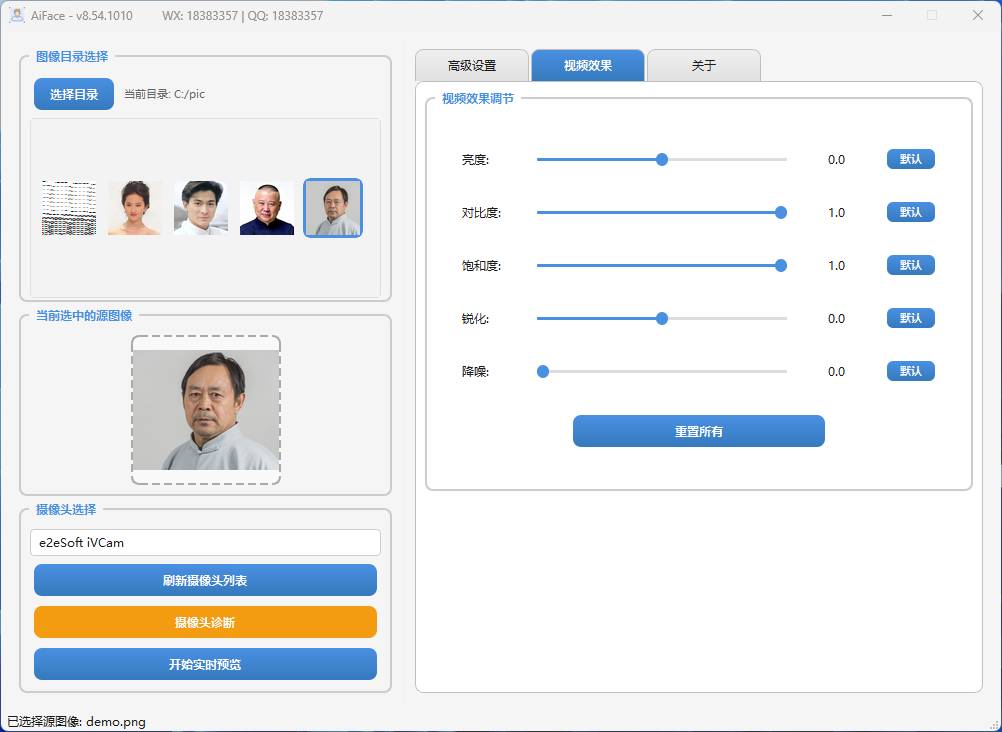Reset all effects with 重置所有

click(698, 431)
